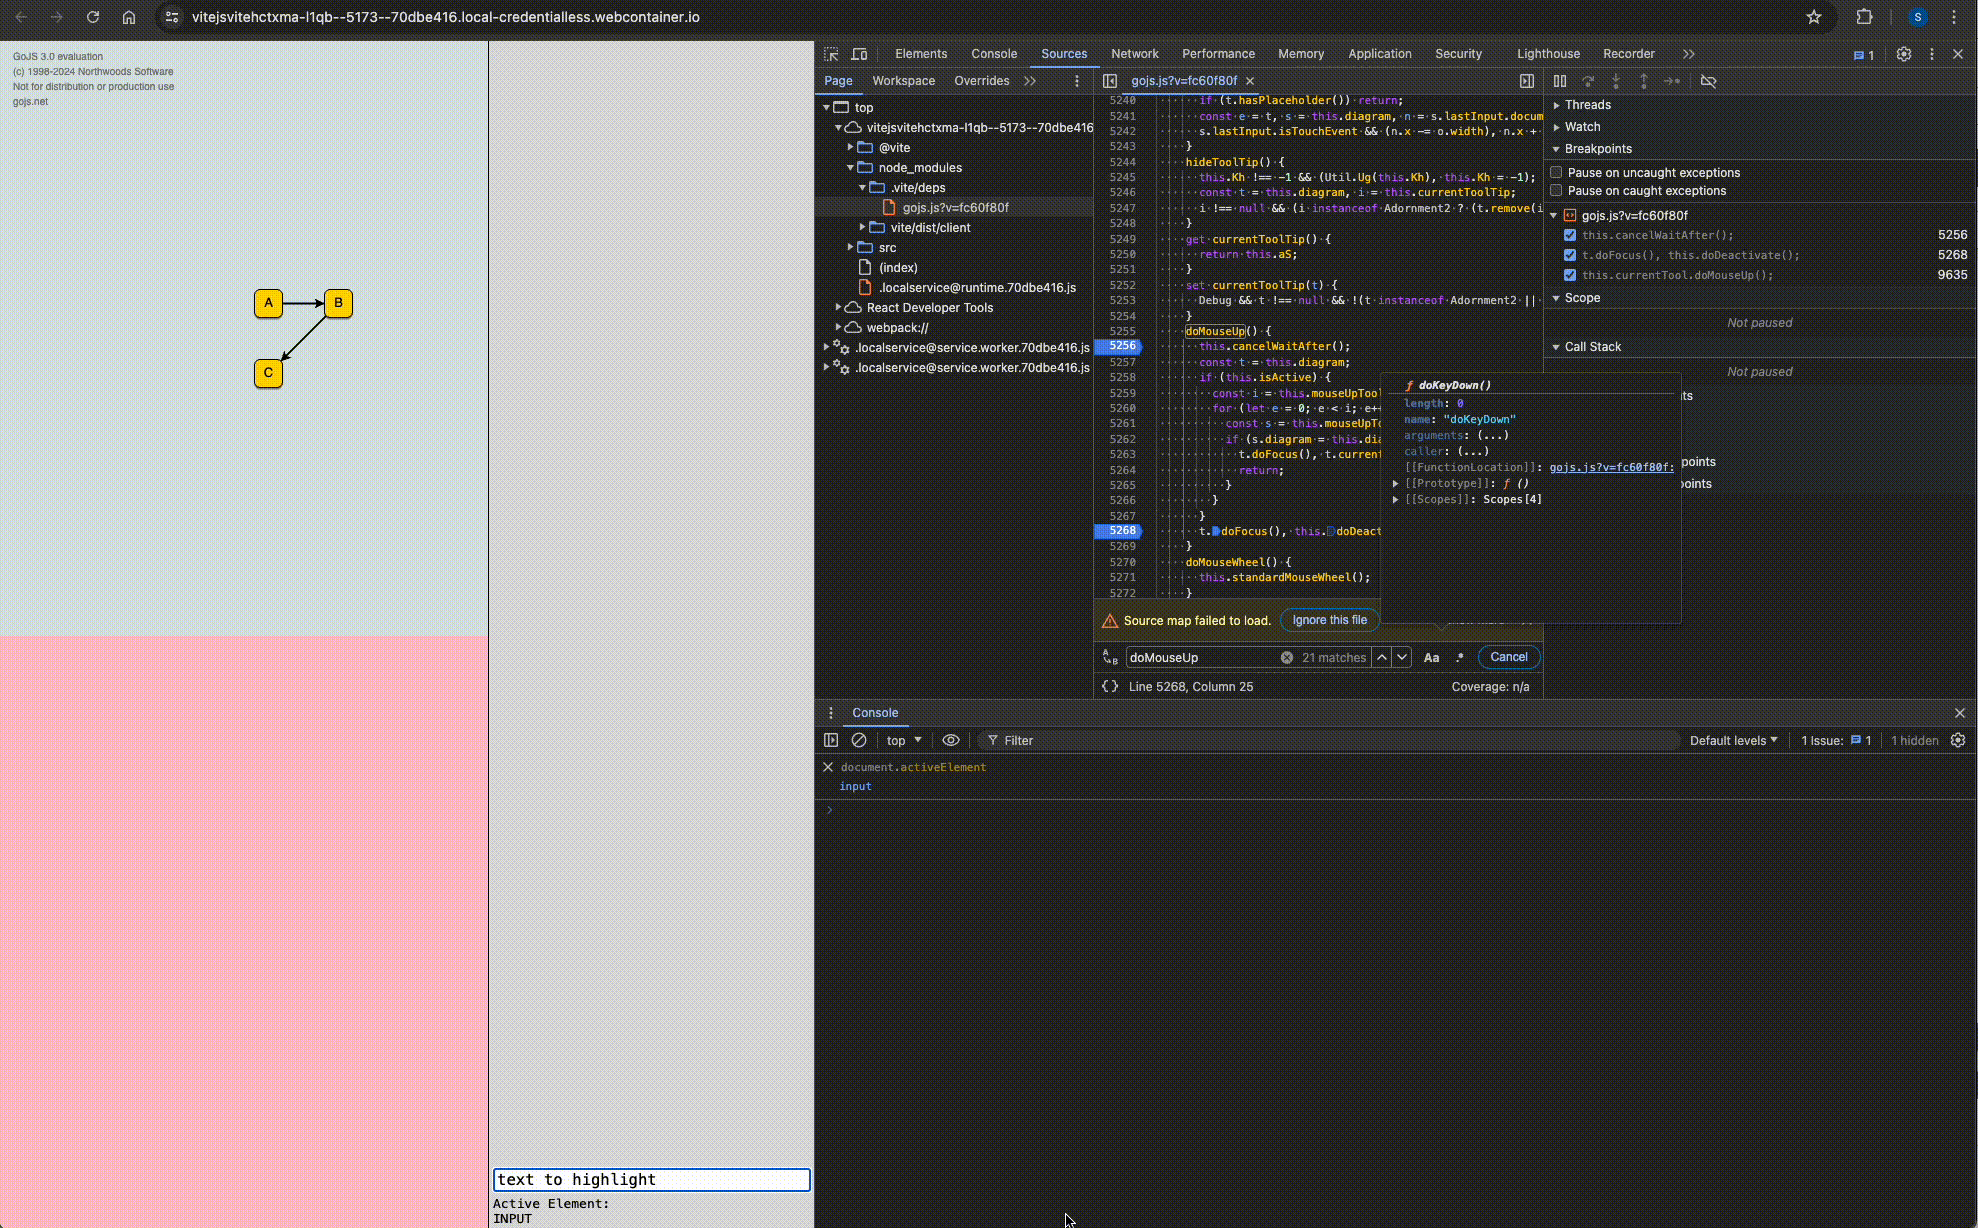The width and height of the screenshot is (1978, 1228).
Task: Reload the page with browser reload button
Action: pyautogui.click(x=93, y=17)
